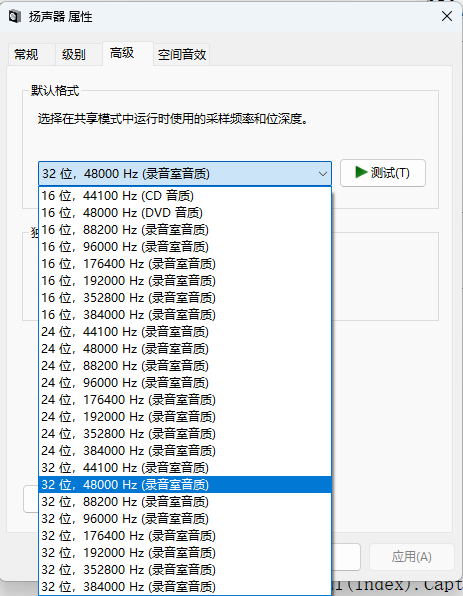Viewport: 463px width, 596px height.
Task: Select 24 位, 384000 Hz option
Action: (x=185, y=451)
